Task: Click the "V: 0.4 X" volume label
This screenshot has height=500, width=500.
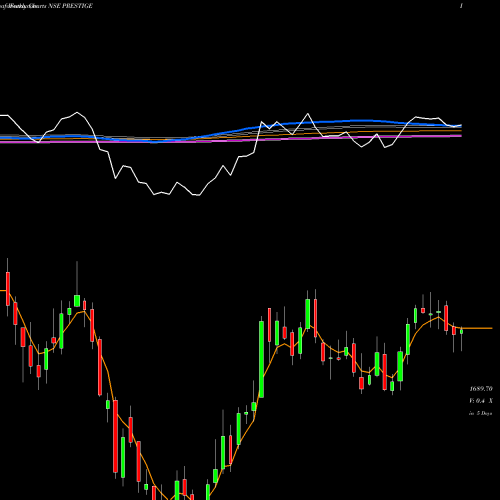Action: point(481,401)
